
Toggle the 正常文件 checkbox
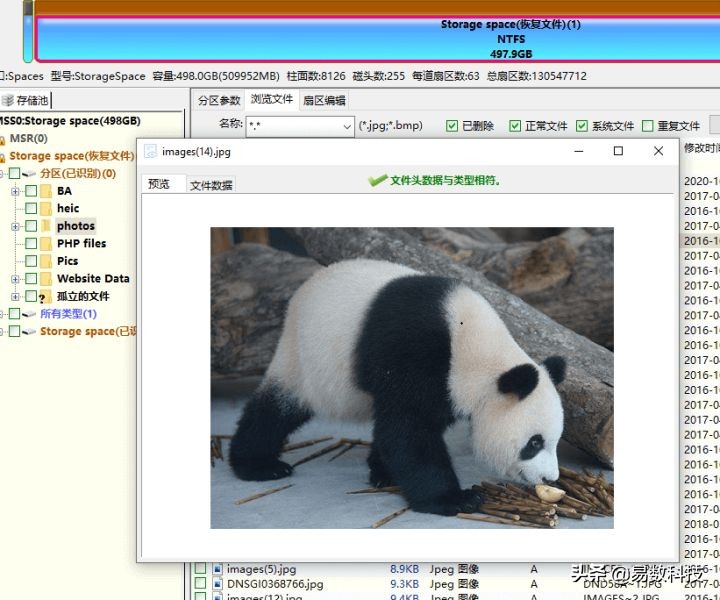pos(515,126)
